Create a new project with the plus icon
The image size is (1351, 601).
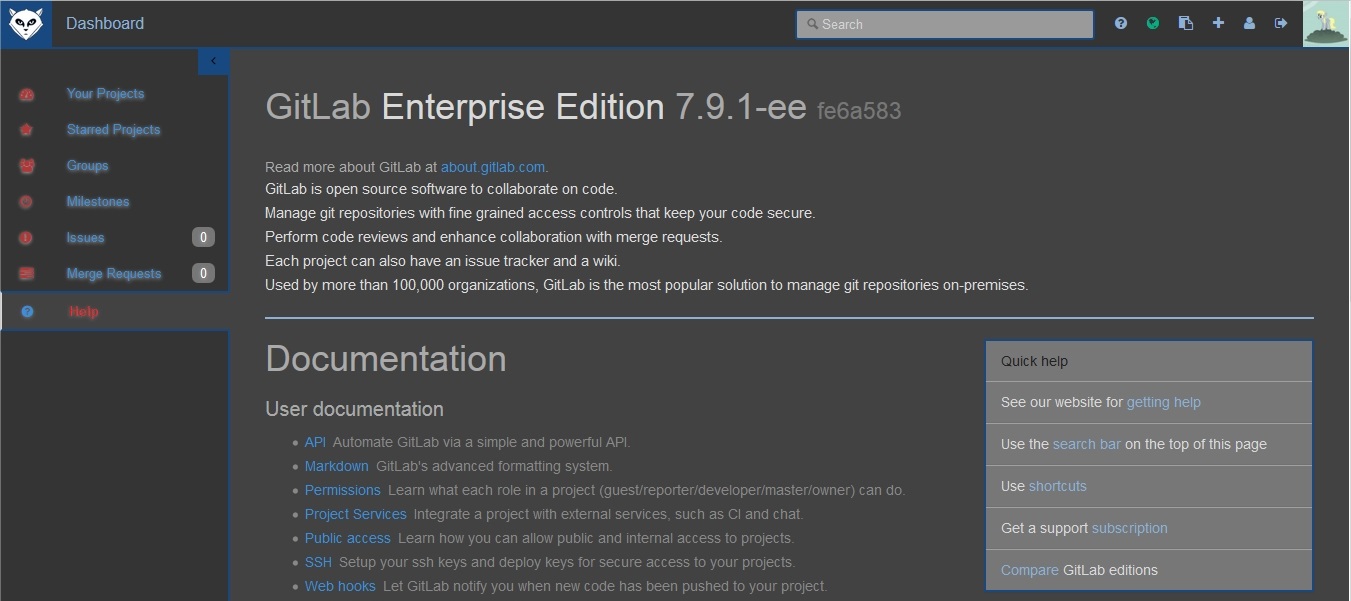coord(1218,23)
